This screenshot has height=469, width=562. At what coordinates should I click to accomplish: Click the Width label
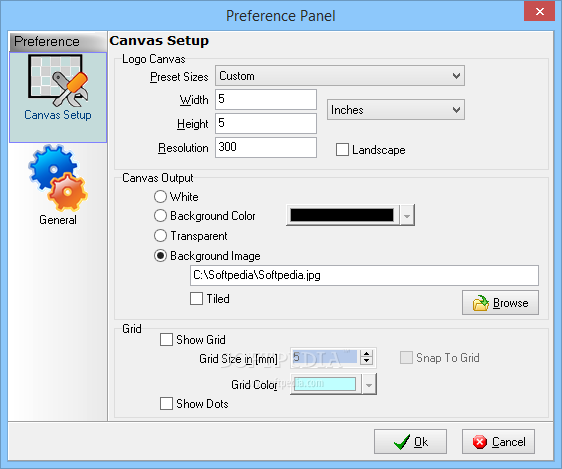194,100
